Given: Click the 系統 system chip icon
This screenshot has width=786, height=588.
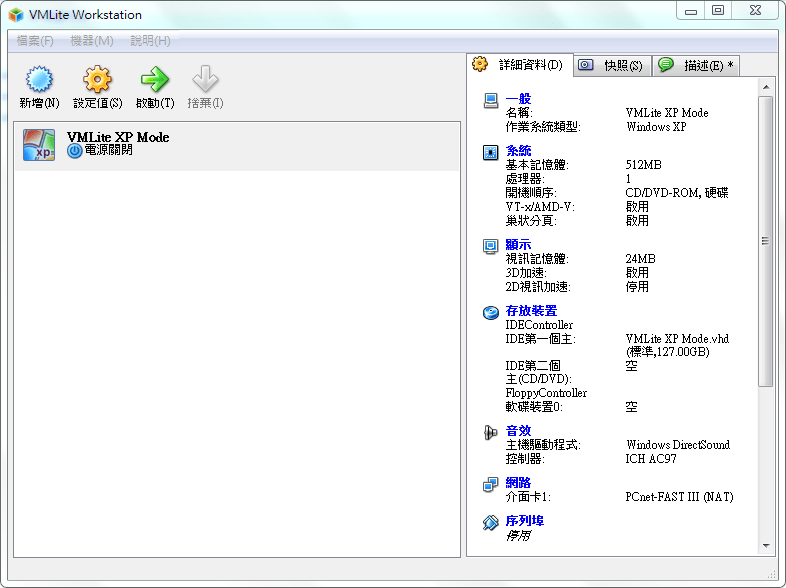Looking at the screenshot, I should (x=491, y=152).
